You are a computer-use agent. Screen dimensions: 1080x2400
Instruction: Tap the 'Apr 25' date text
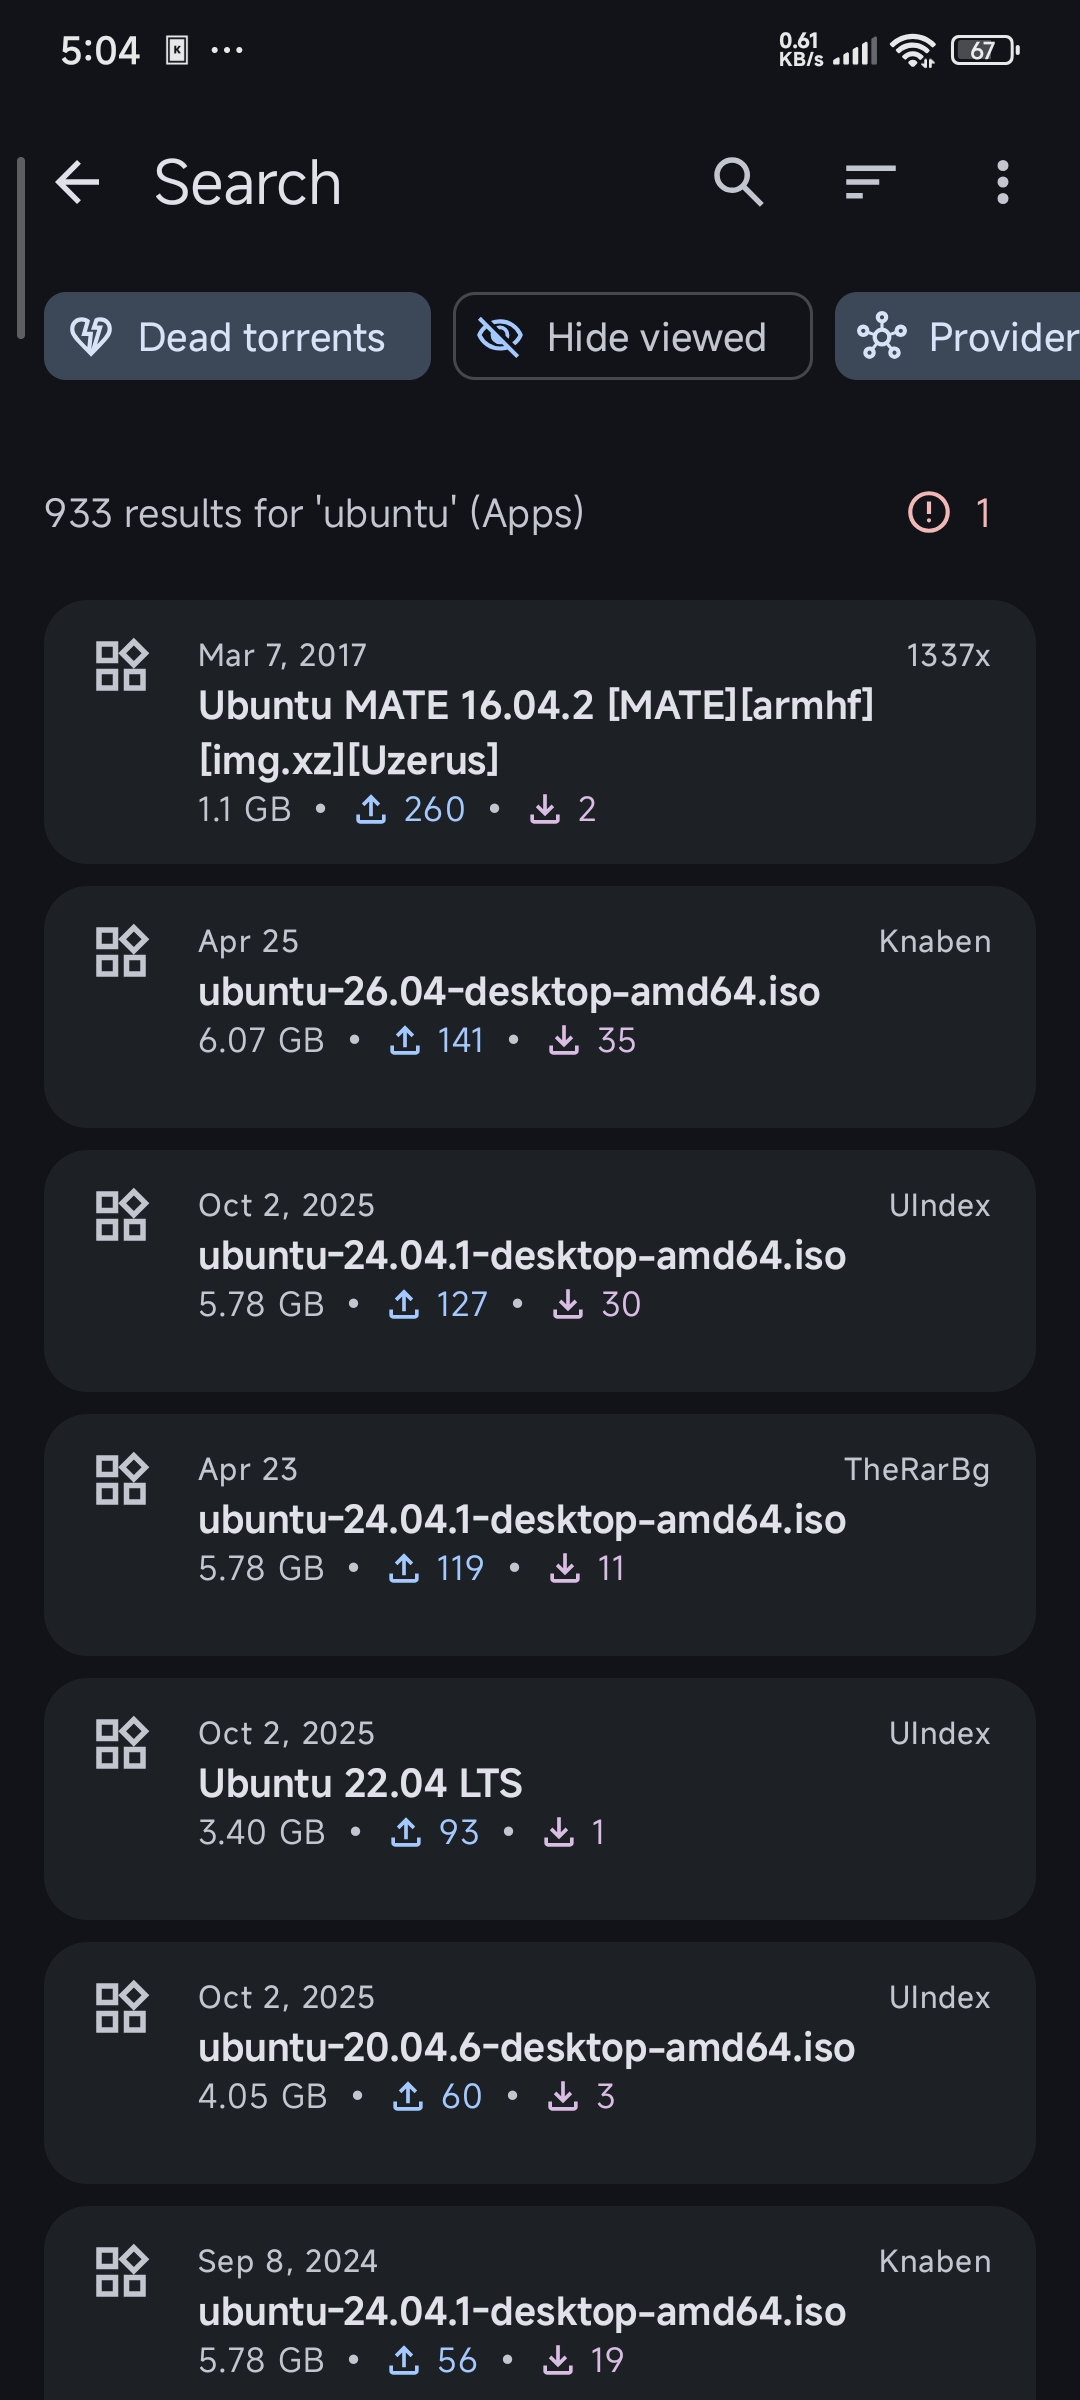249,941
